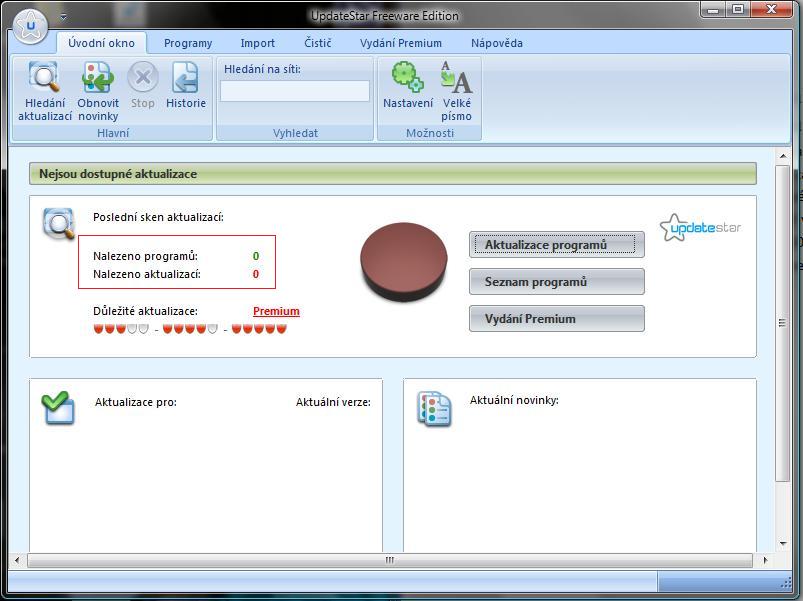Click the news document icon near Aktuální novinky

(434, 409)
